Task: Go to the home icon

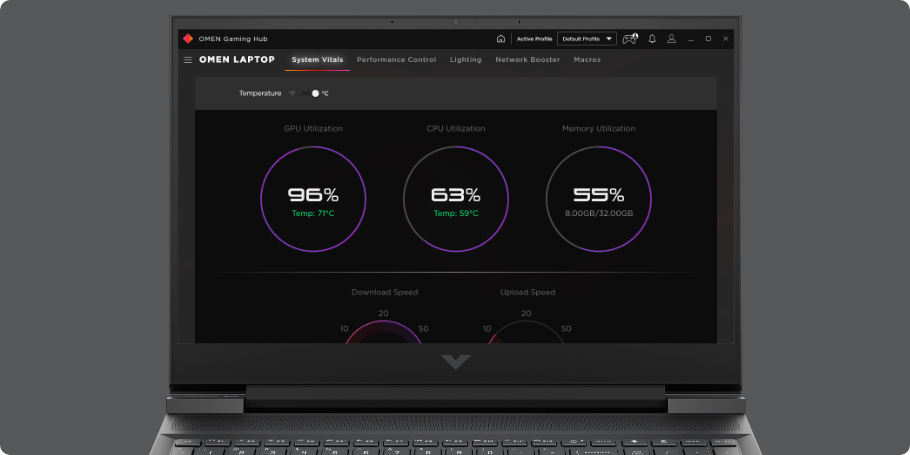Action: (x=501, y=39)
